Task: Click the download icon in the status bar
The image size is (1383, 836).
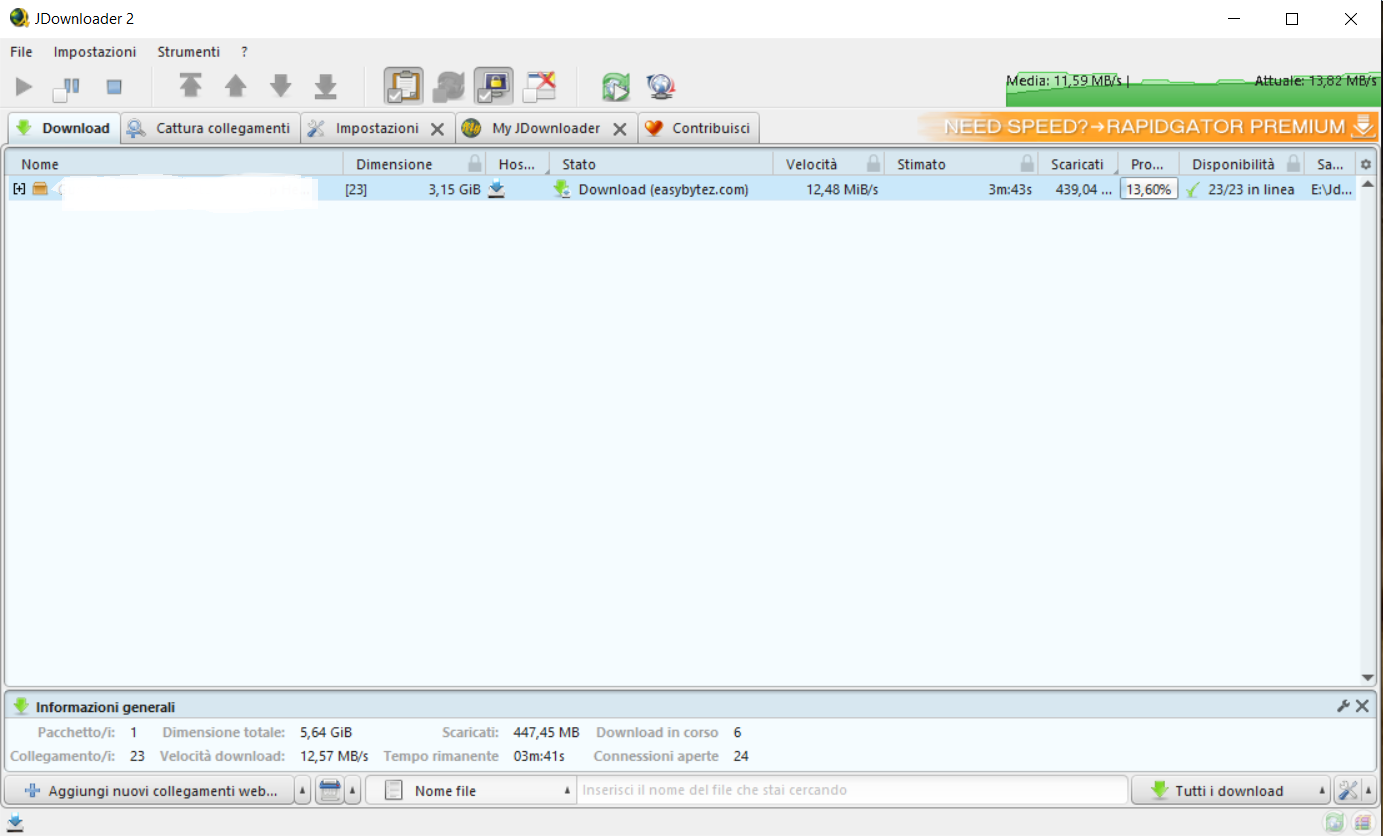Action: point(15,822)
